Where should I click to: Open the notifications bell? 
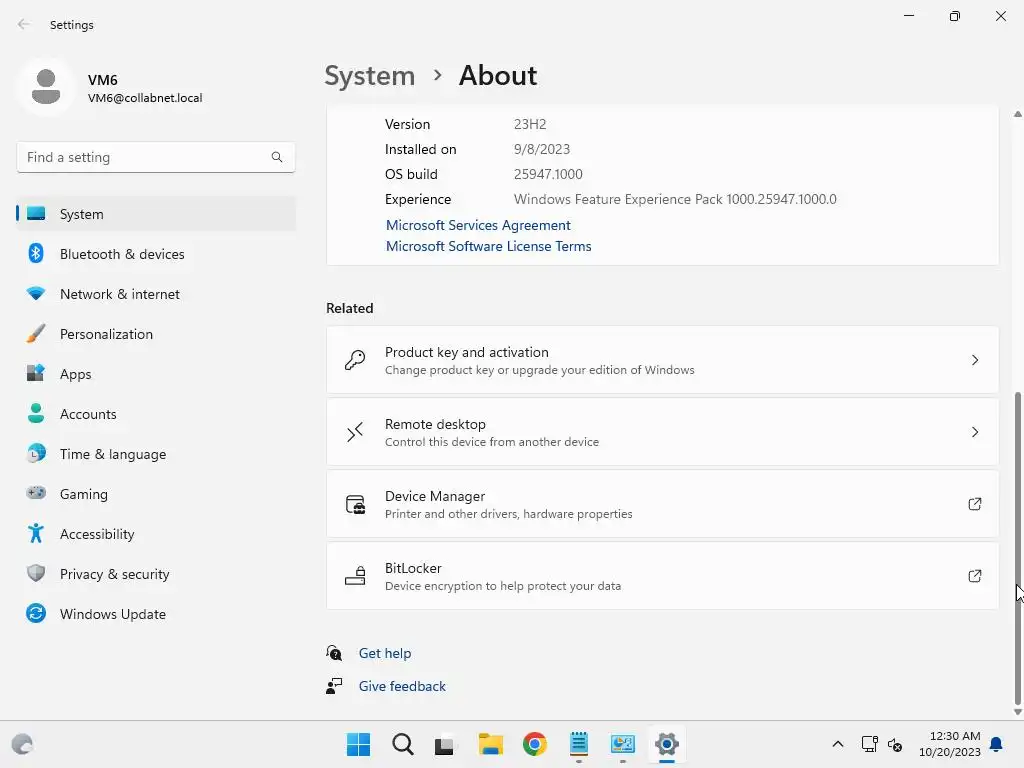point(996,744)
